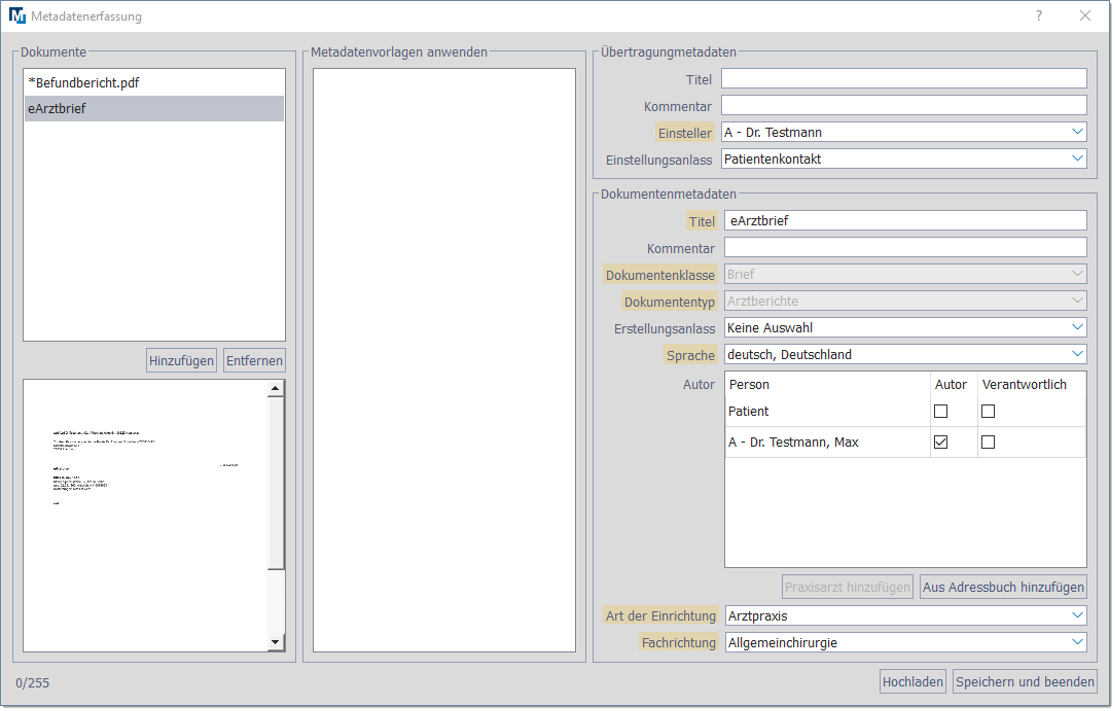Uncheck Autor for Dr. Testmann, Max

pos(940,442)
